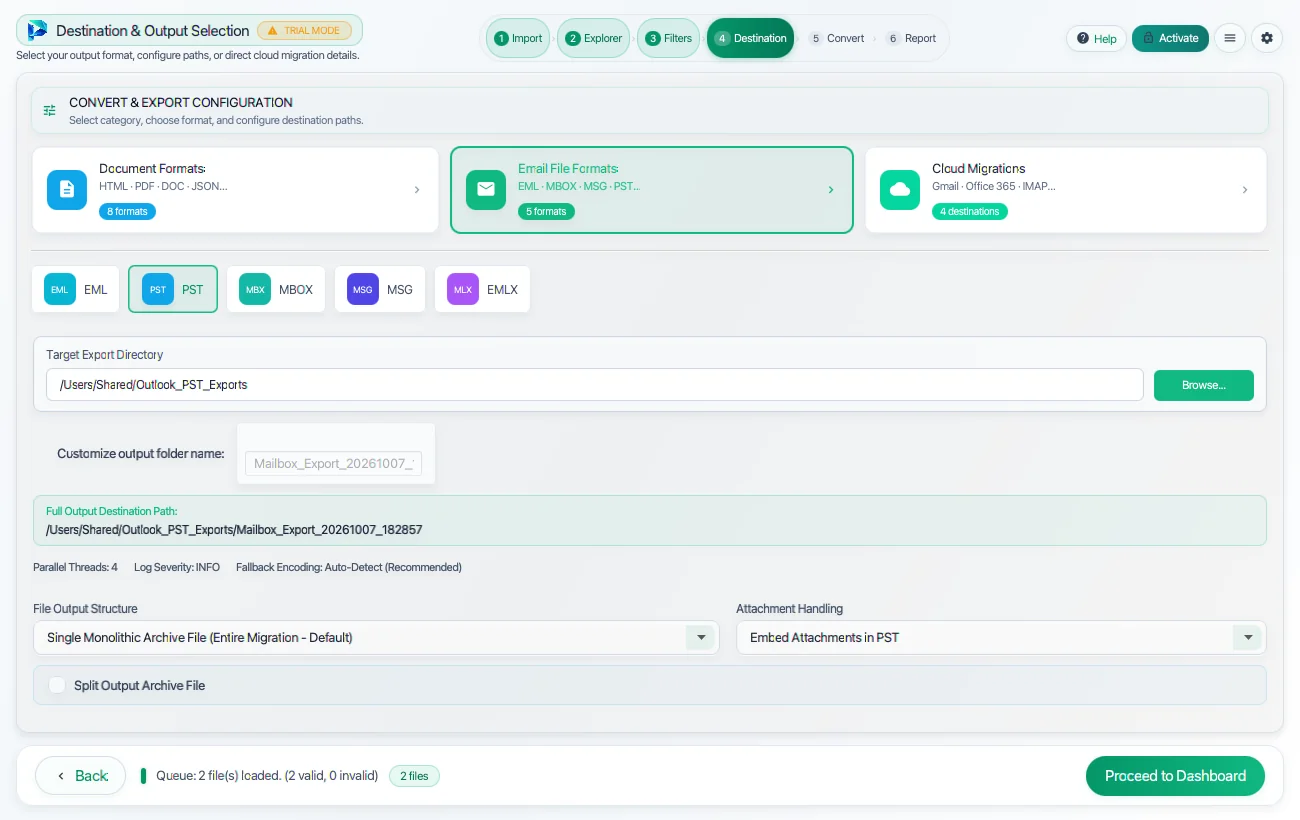Go Back to previous step

[81, 776]
